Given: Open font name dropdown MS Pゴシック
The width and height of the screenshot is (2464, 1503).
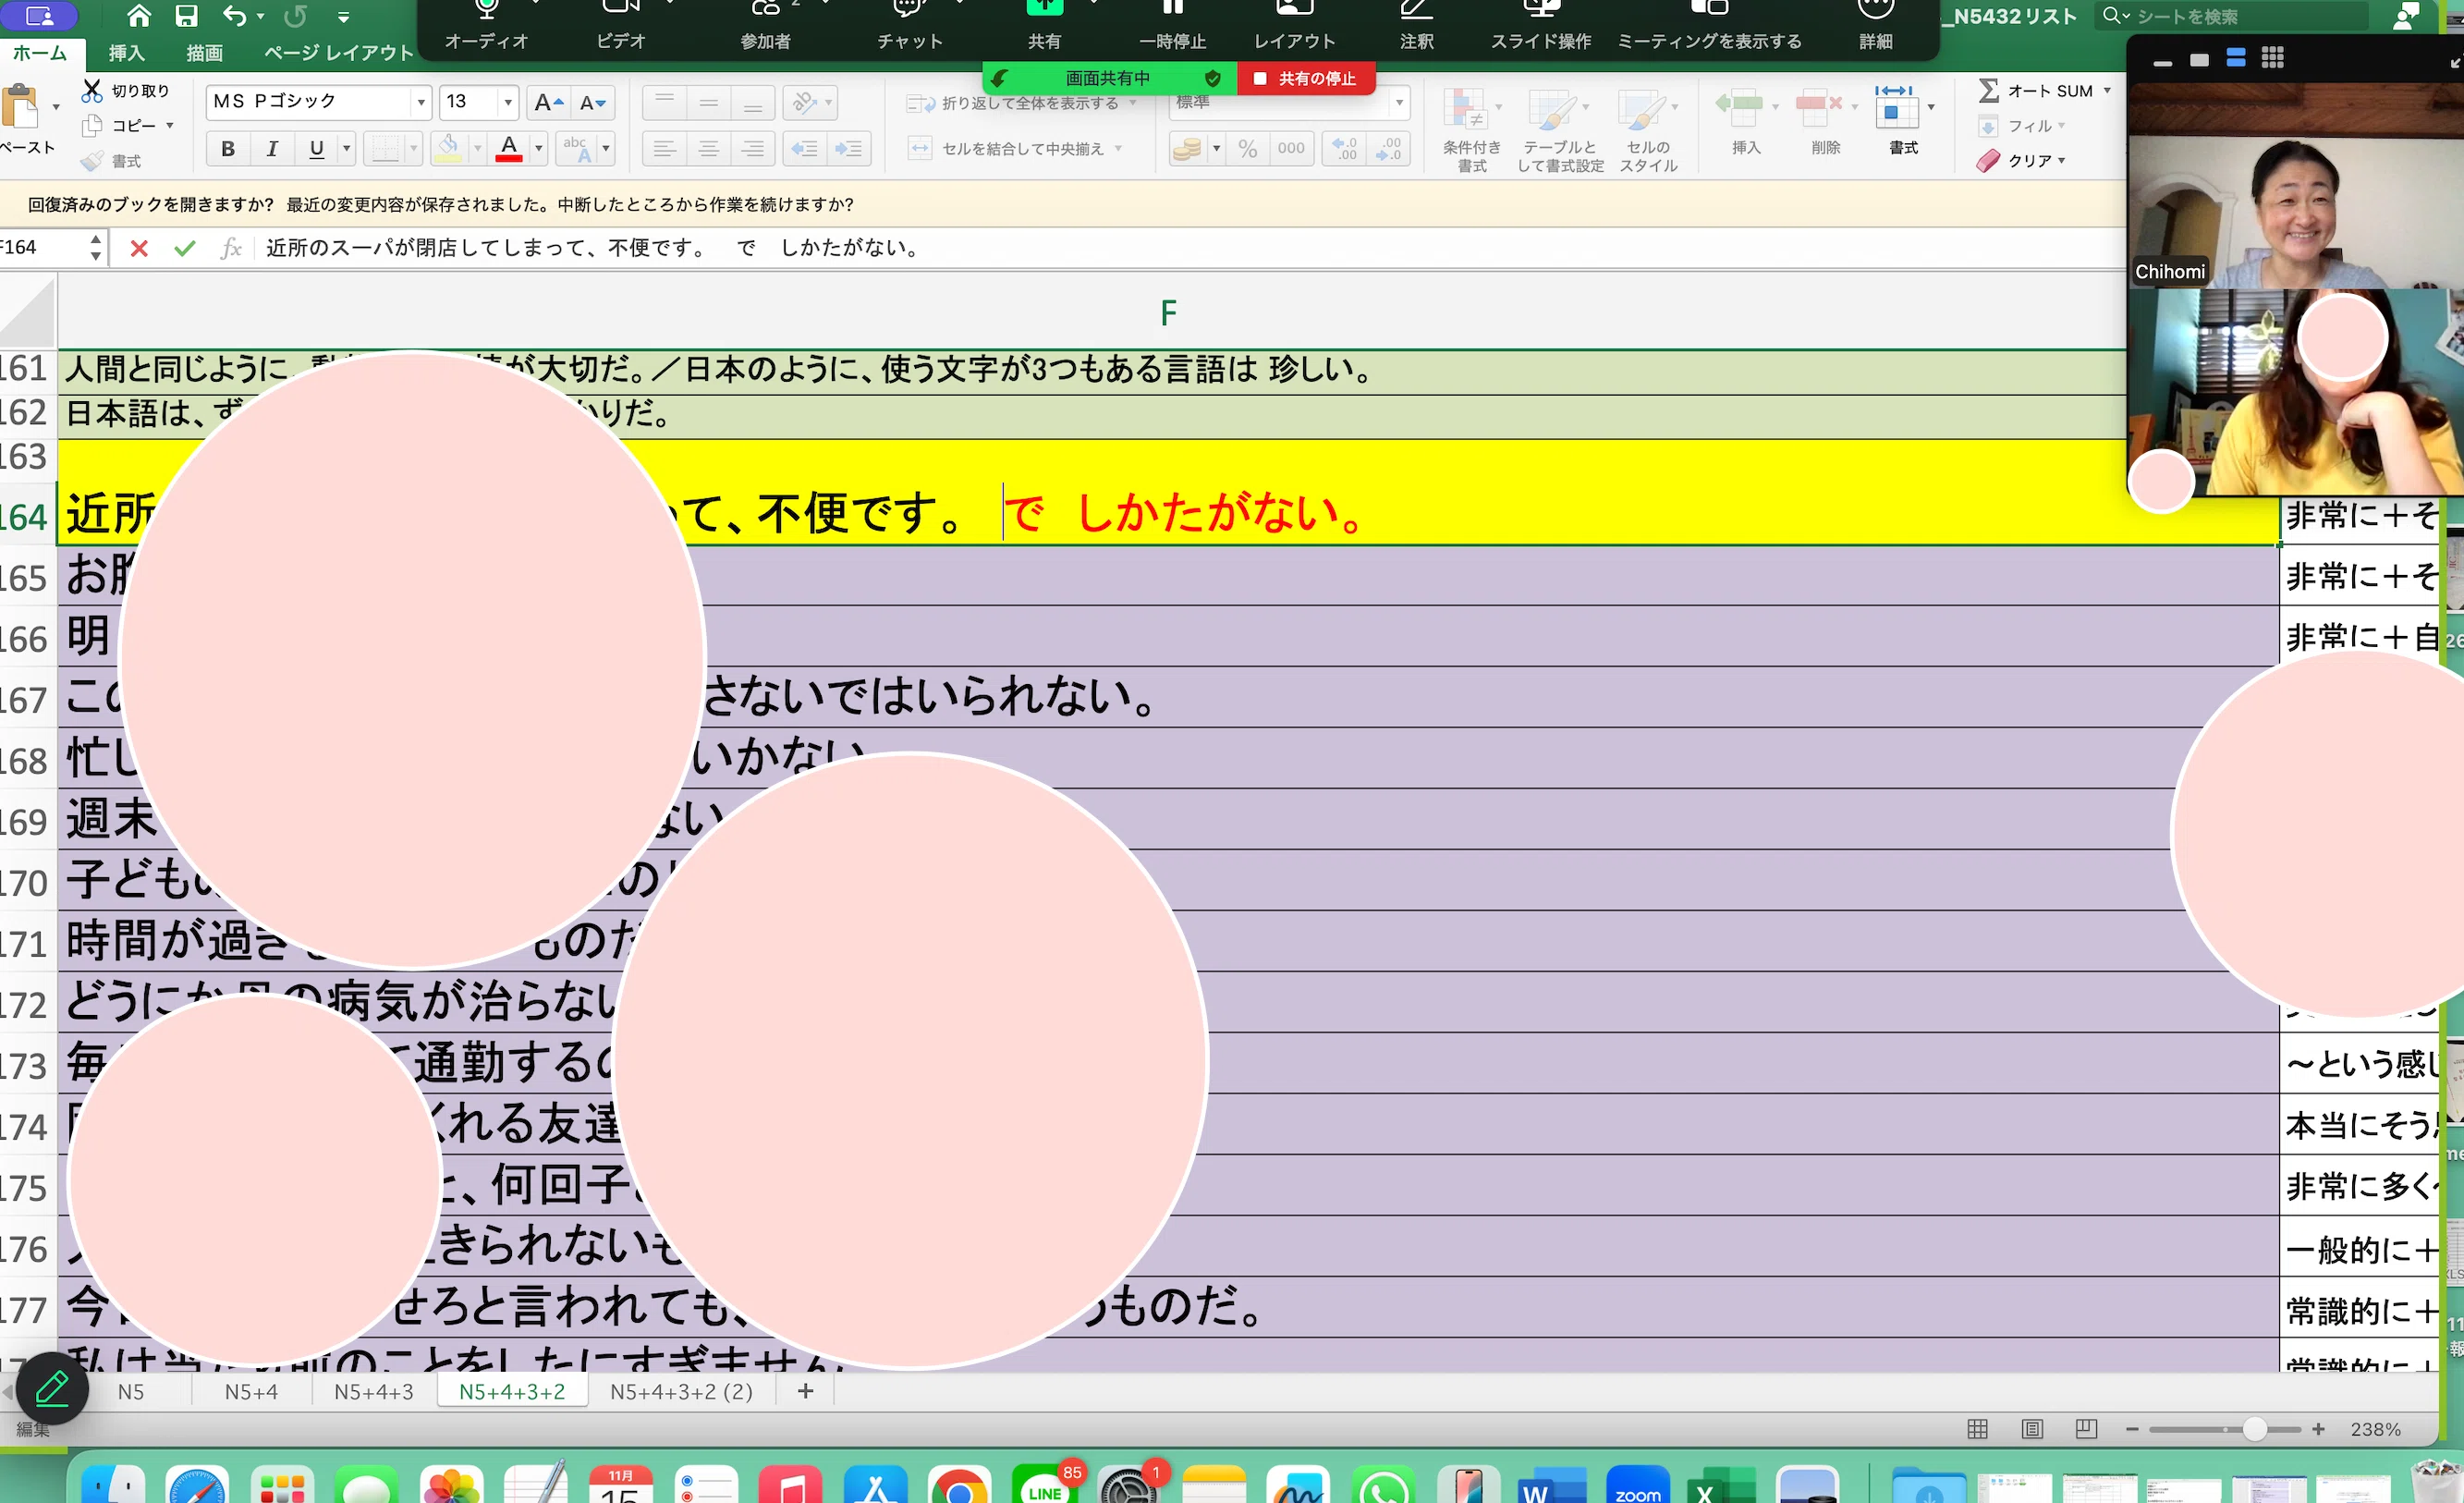Looking at the screenshot, I should 421,102.
